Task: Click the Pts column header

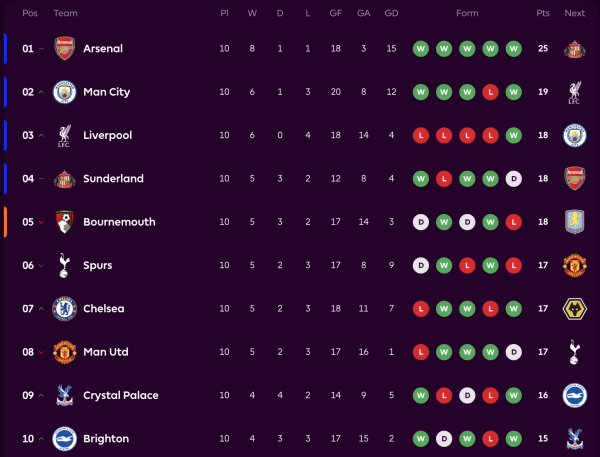Action: click(543, 14)
